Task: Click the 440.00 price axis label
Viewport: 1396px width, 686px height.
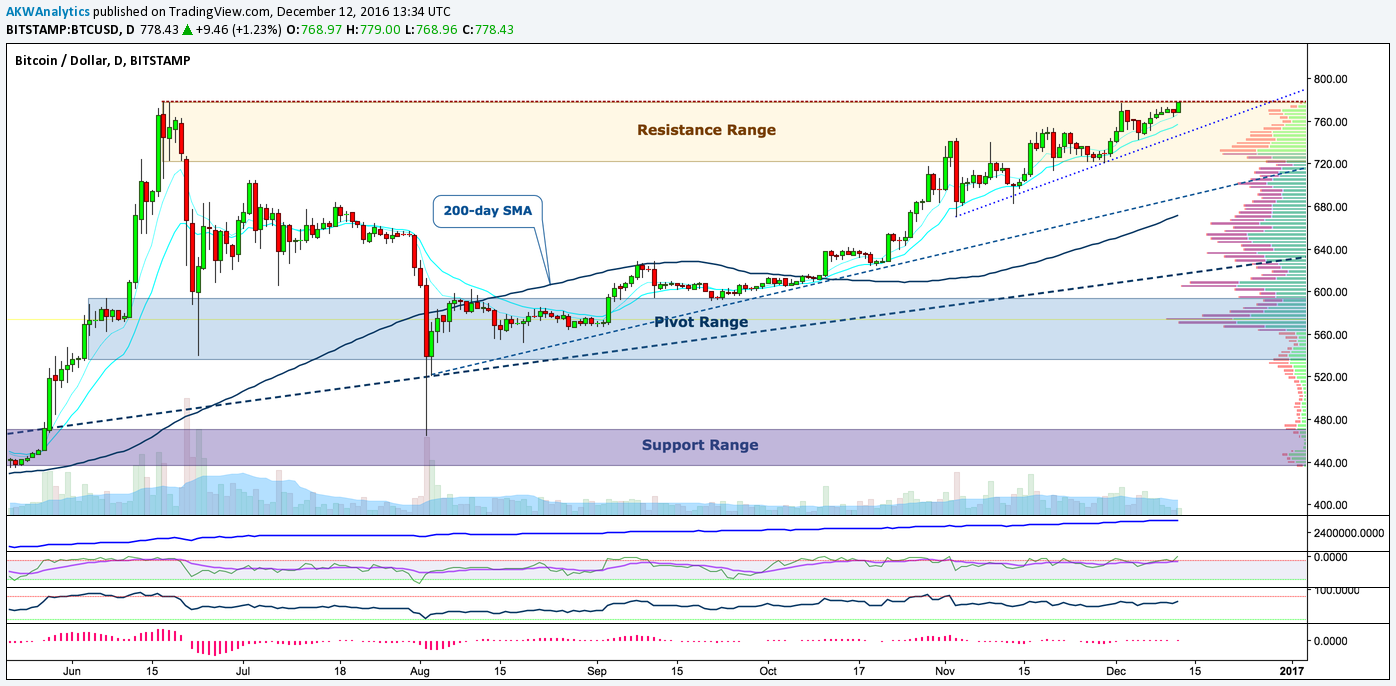Action: pyautogui.click(x=1330, y=463)
